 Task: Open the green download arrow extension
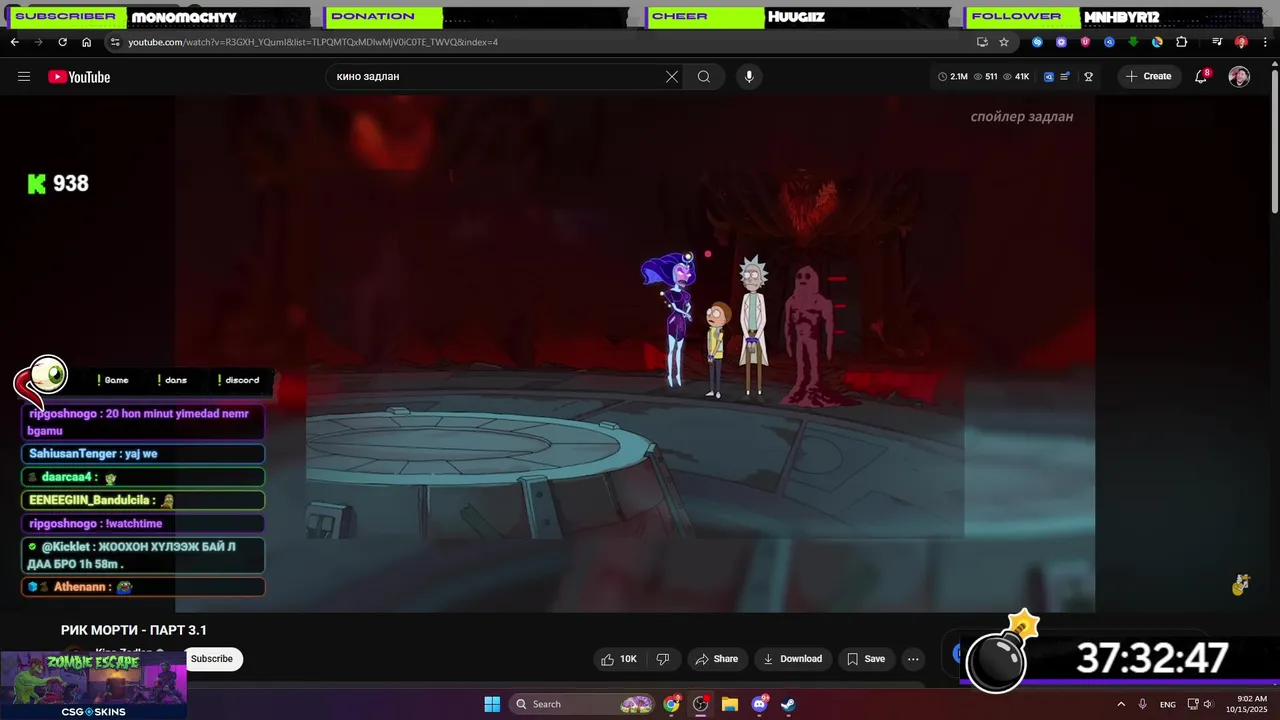pos(1133,42)
